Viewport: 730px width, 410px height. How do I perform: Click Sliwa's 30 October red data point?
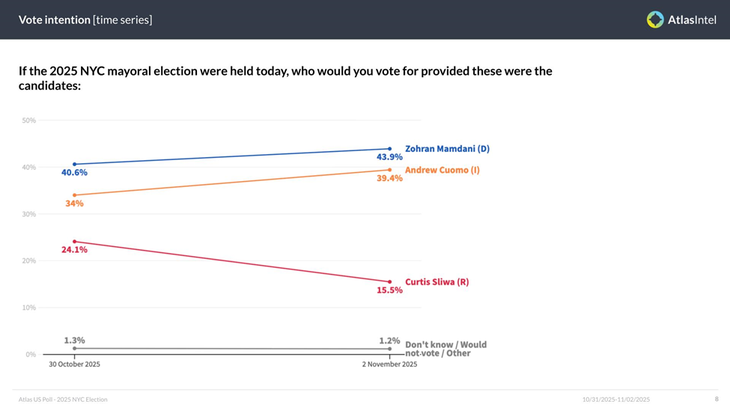coord(75,241)
